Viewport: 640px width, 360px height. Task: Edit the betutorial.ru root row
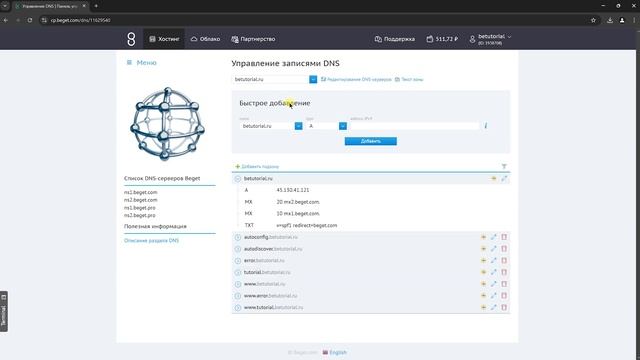[x=504, y=178]
